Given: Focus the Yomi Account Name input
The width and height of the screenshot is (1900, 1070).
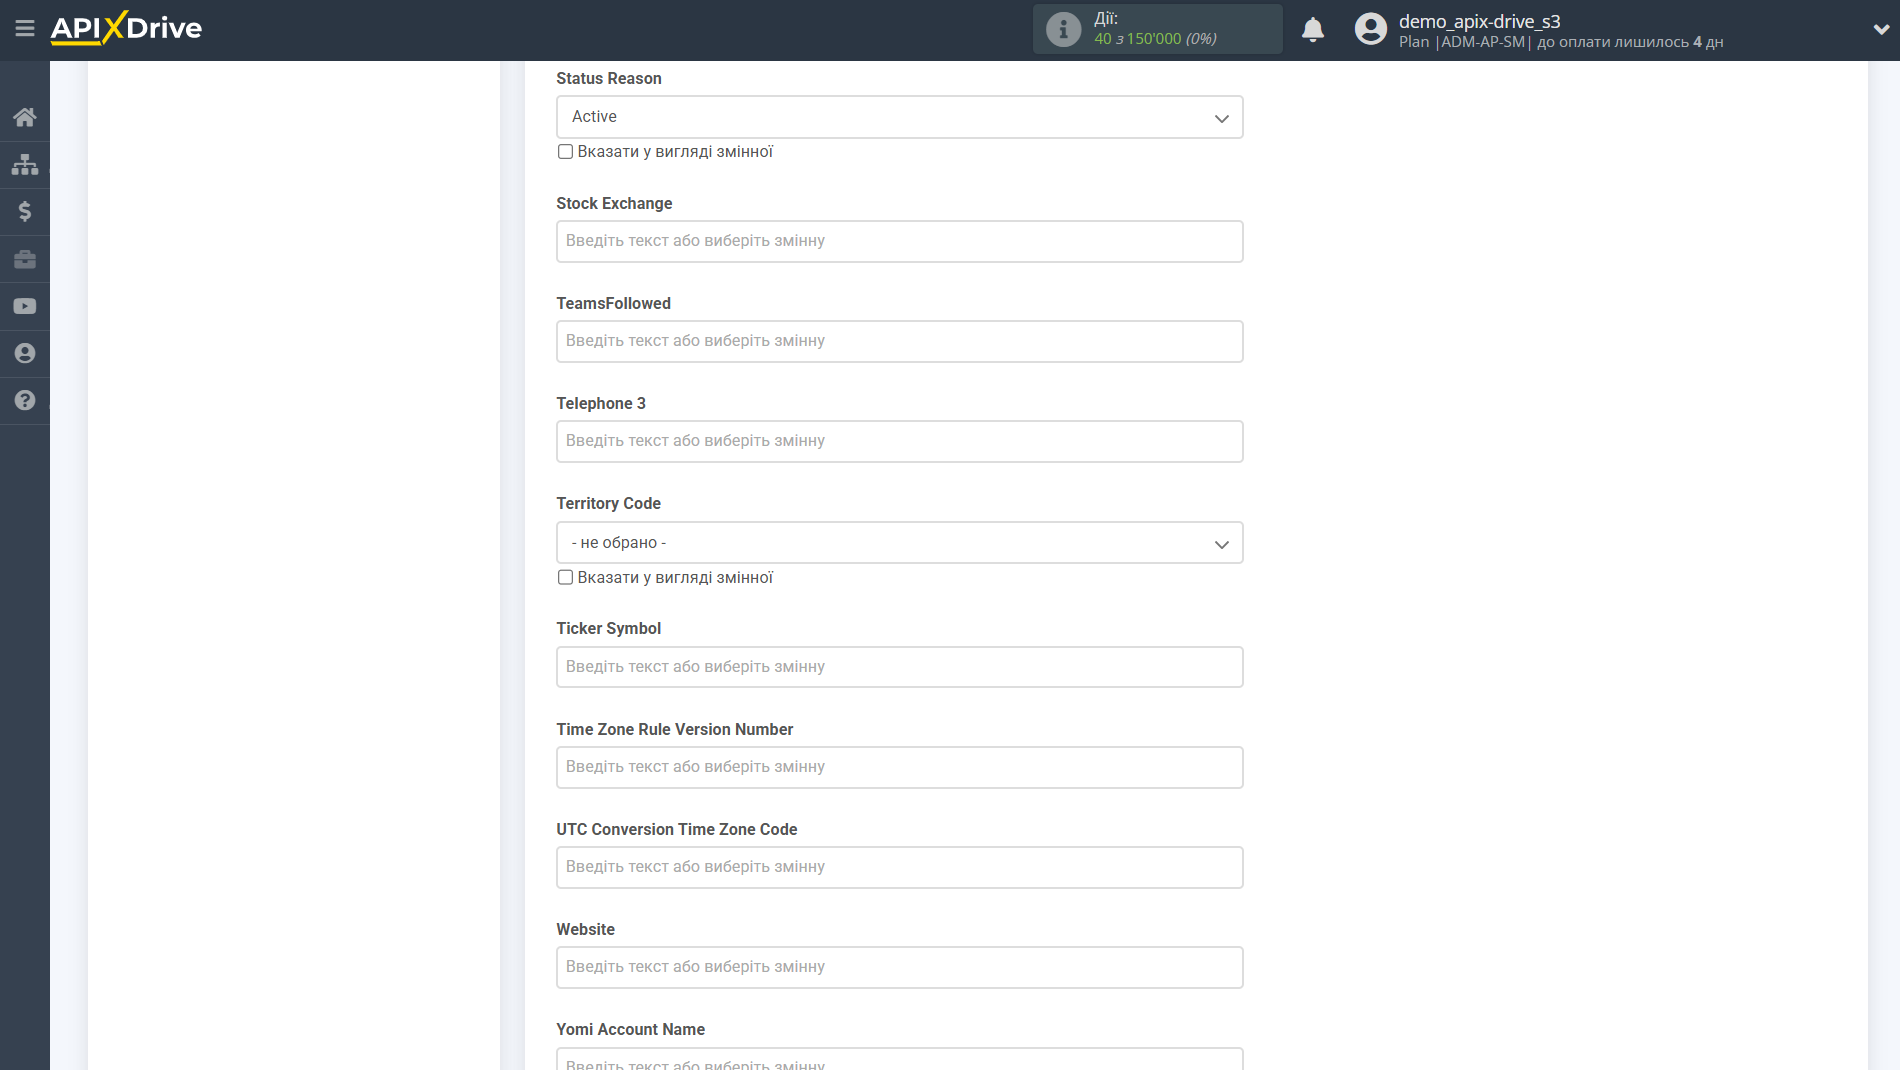Looking at the screenshot, I should click(x=899, y=1059).
